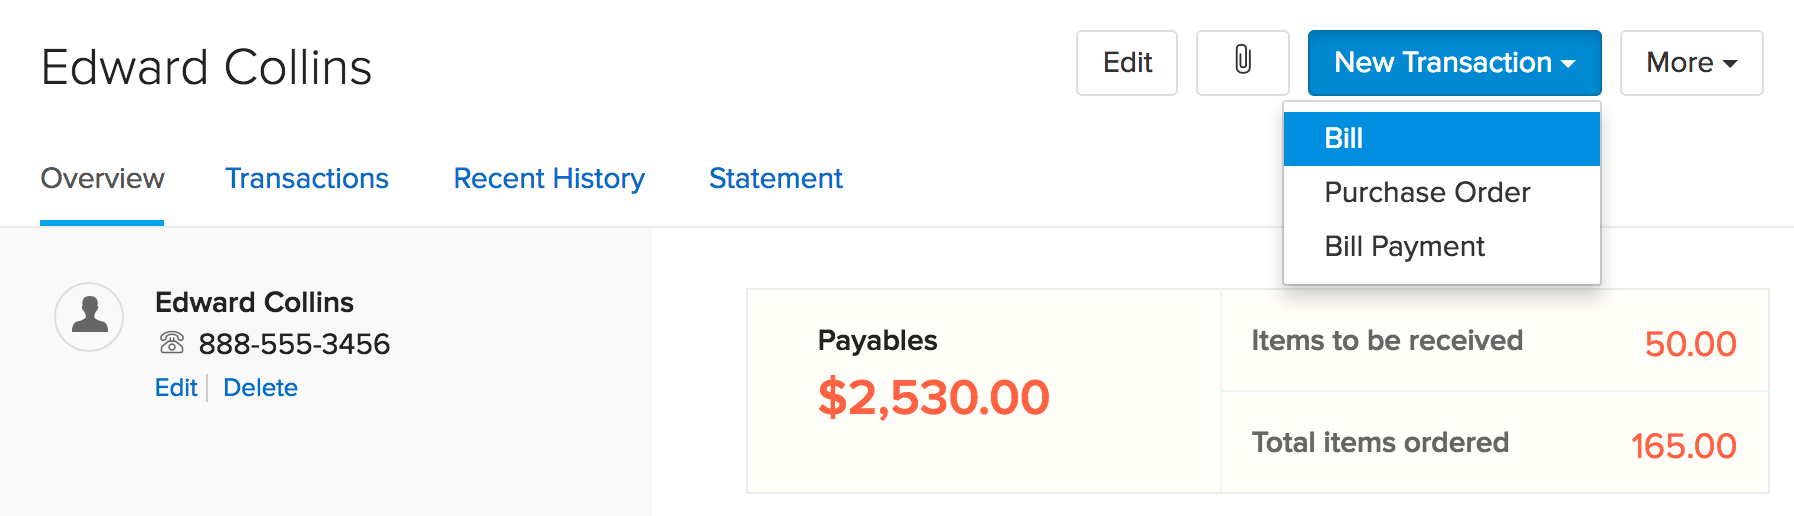Click Edit link under contact phone

click(x=176, y=387)
